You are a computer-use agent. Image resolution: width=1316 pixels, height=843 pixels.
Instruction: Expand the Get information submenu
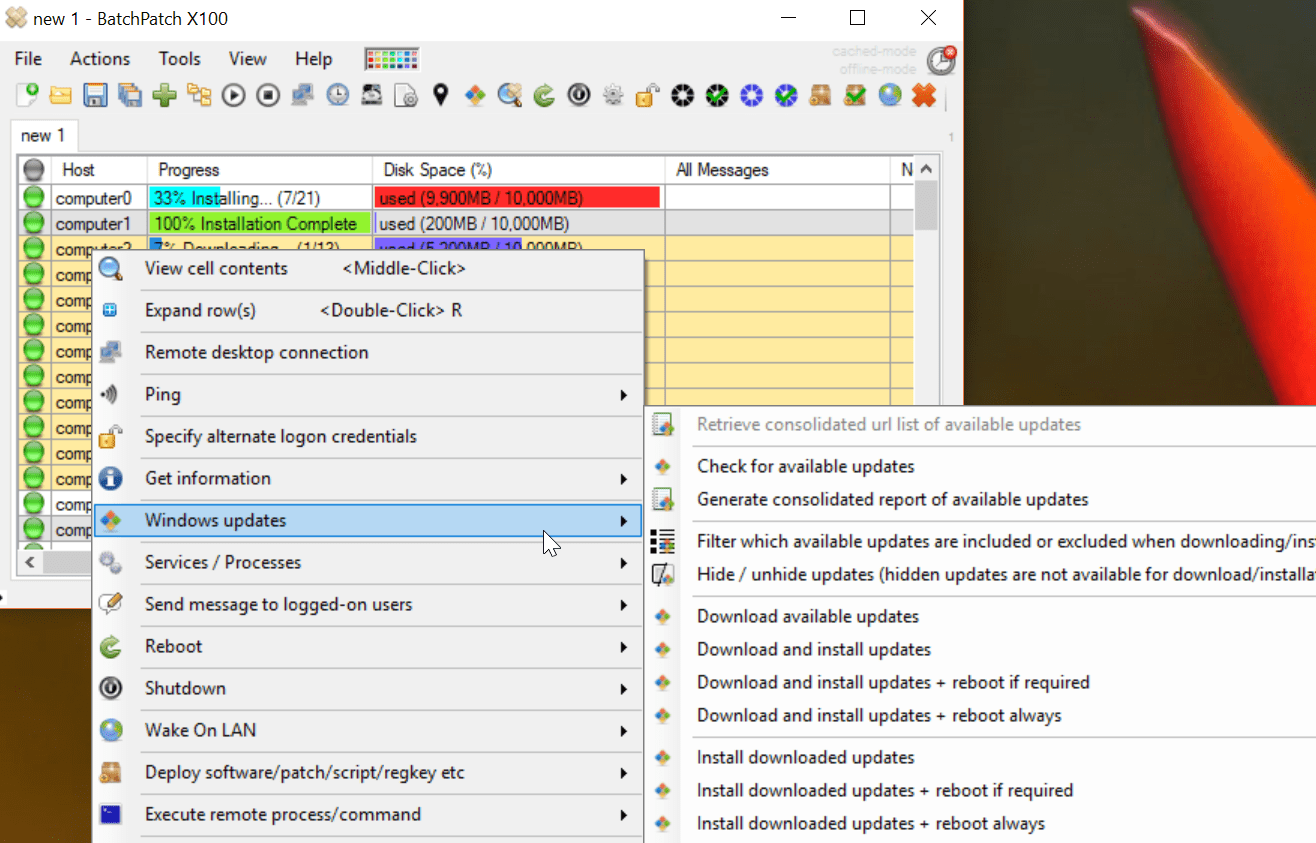(x=367, y=479)
